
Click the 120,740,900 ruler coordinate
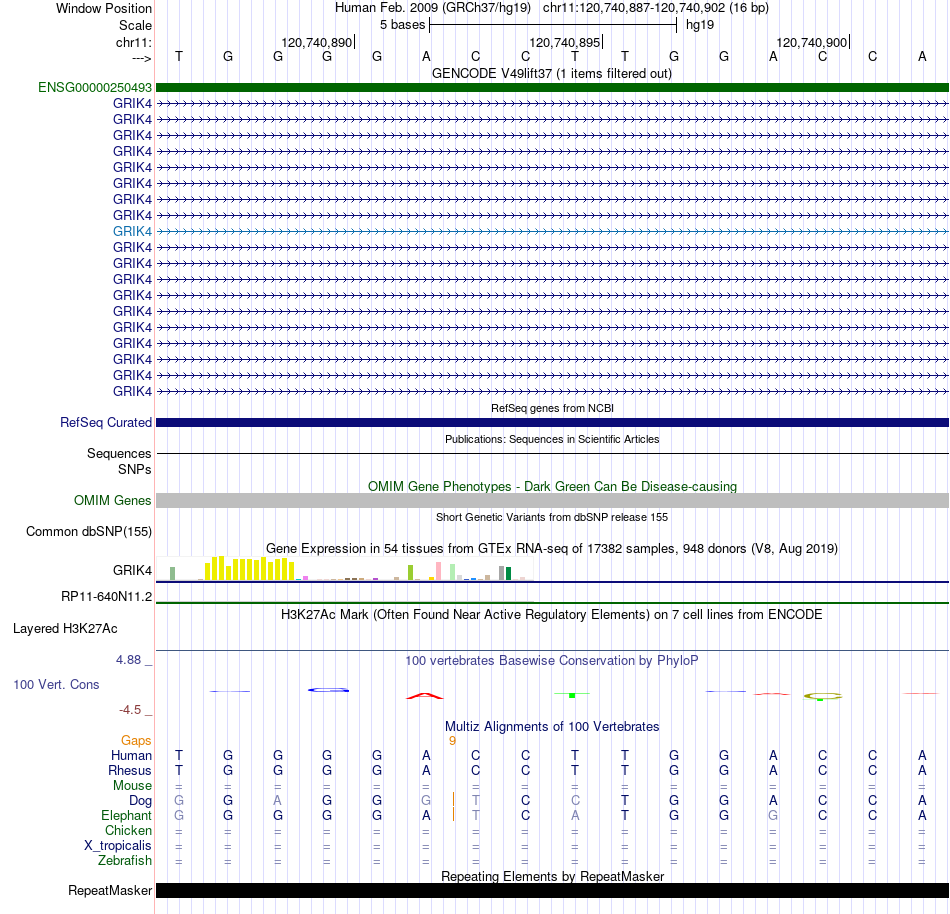coord(812,42)
